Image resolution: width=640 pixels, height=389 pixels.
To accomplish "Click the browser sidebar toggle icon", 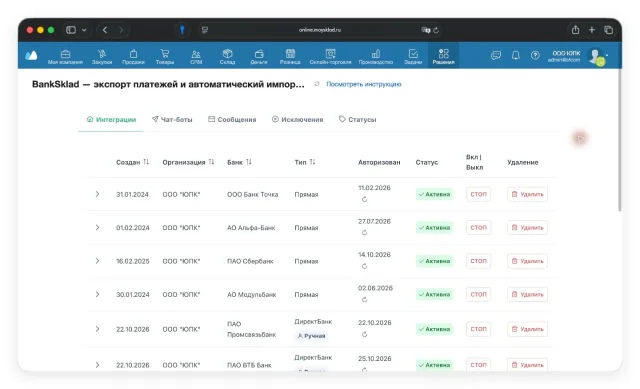I will click(x=71, y=30).
